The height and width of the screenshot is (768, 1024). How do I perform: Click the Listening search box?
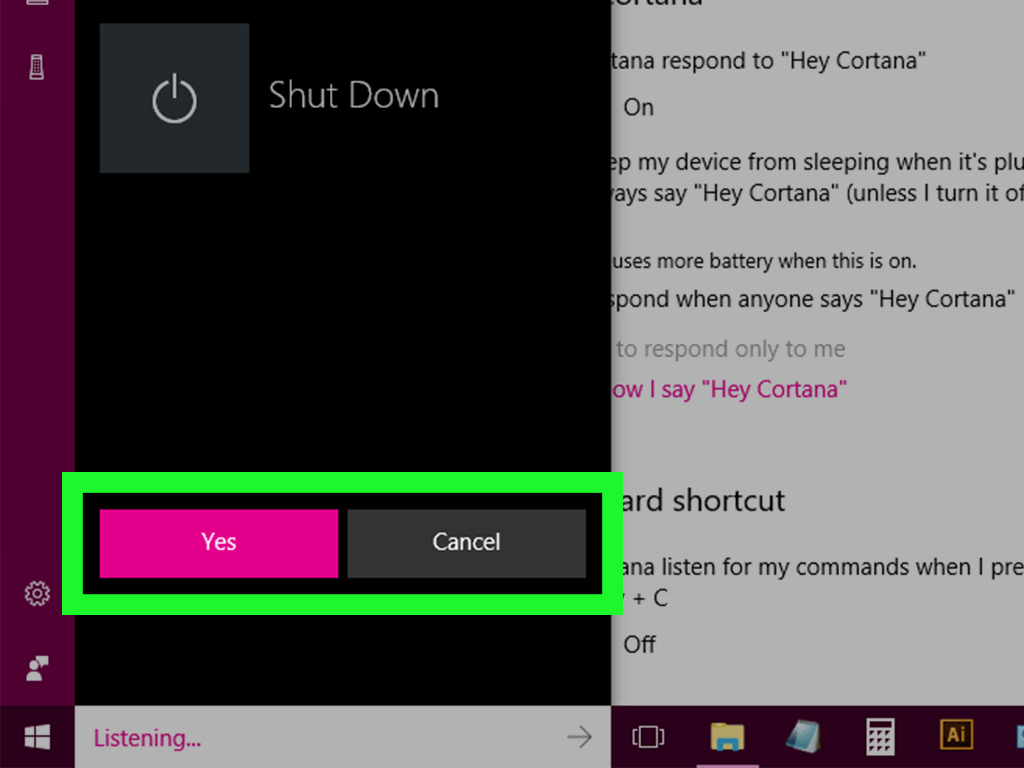(343, 737)
